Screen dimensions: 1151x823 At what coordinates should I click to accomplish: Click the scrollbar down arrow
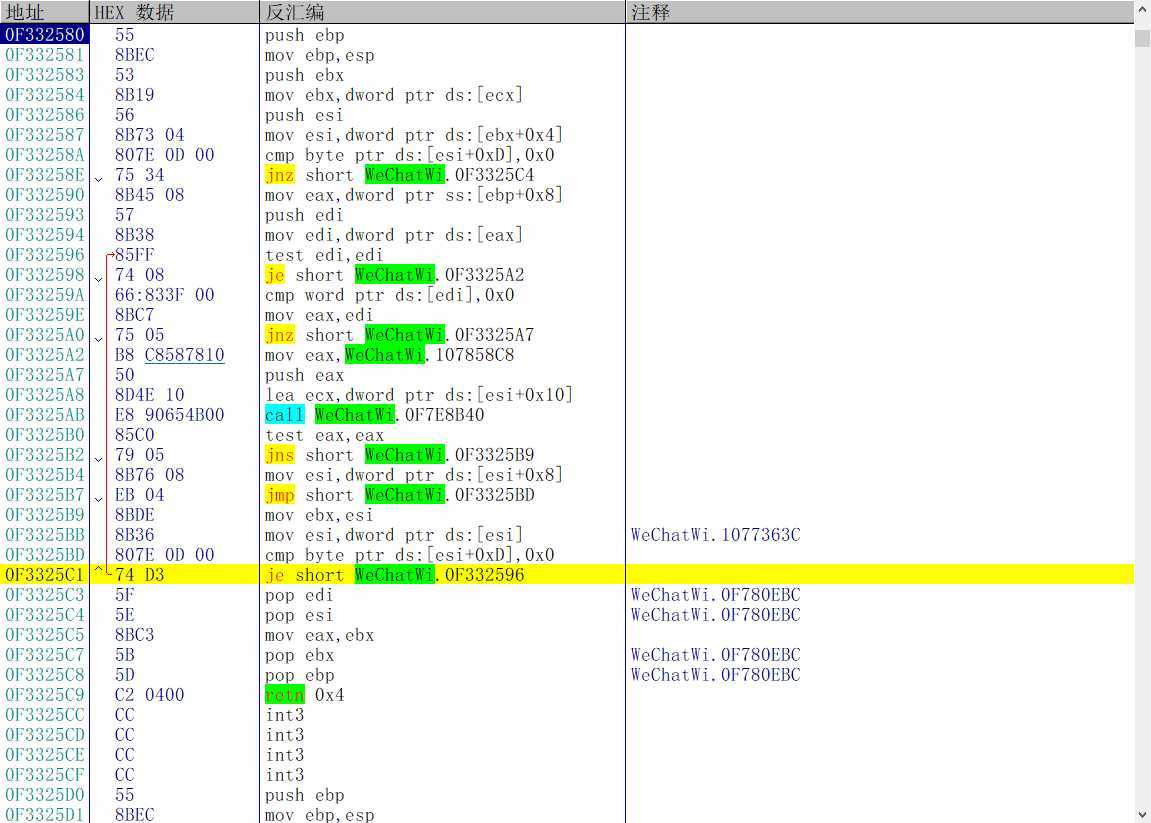[x=1142, y=814]
